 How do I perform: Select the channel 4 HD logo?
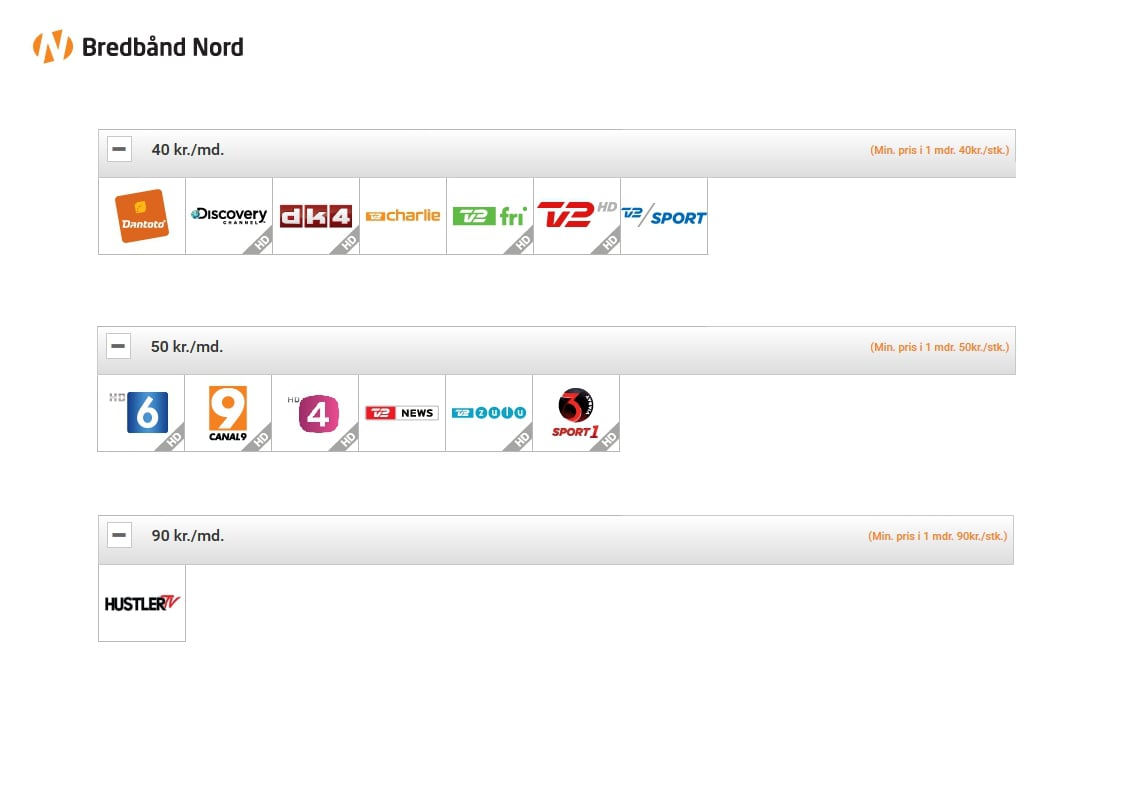pyautogui.click(x=315, y=413)
